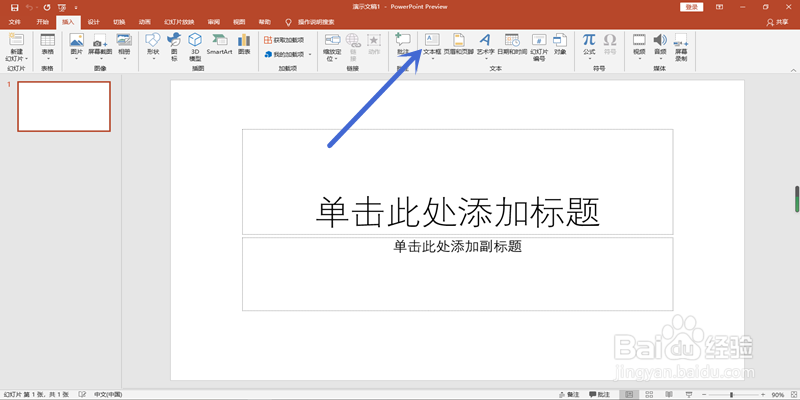The image size is (800, 400).
Task: Insert a 视频 video
Action: click(639, 47)
